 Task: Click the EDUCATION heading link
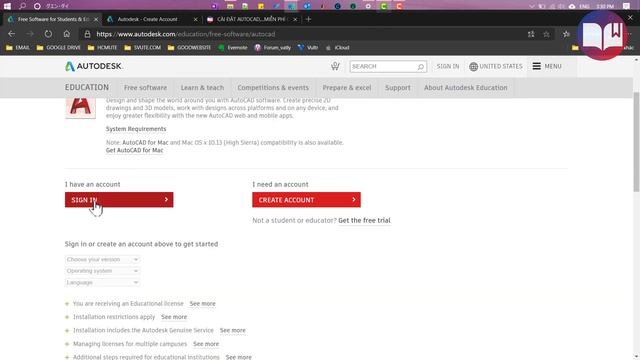87,87
